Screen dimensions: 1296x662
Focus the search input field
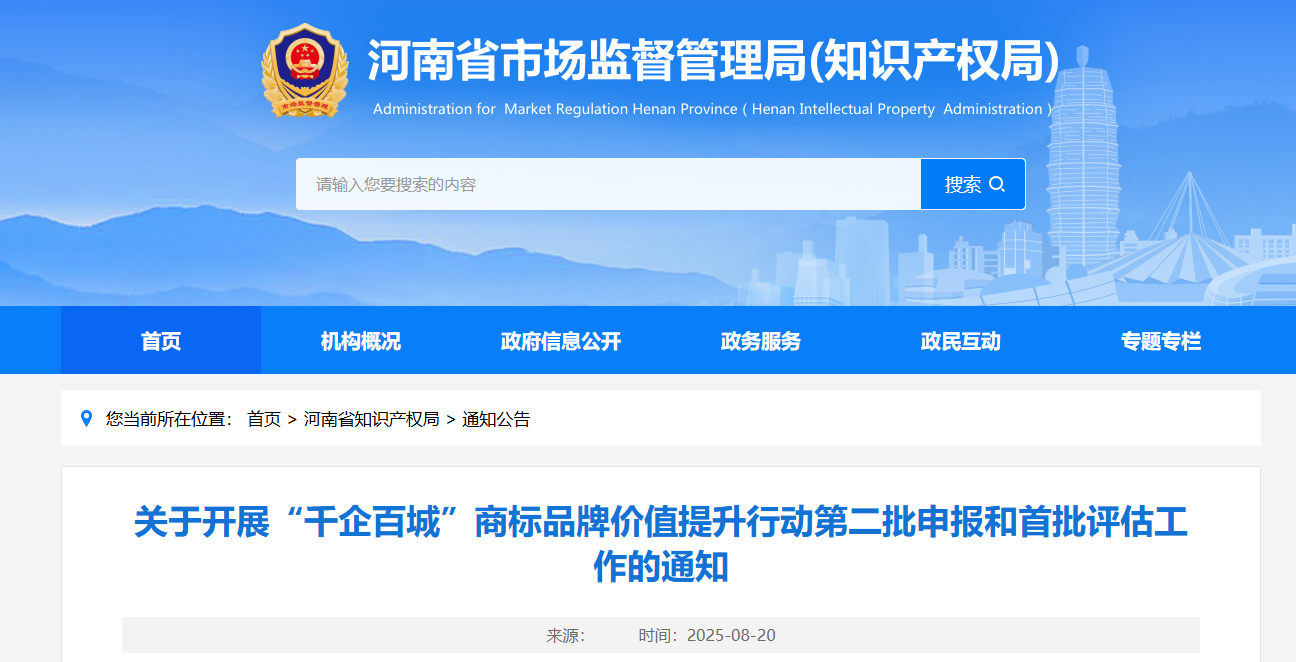(608, 184)
